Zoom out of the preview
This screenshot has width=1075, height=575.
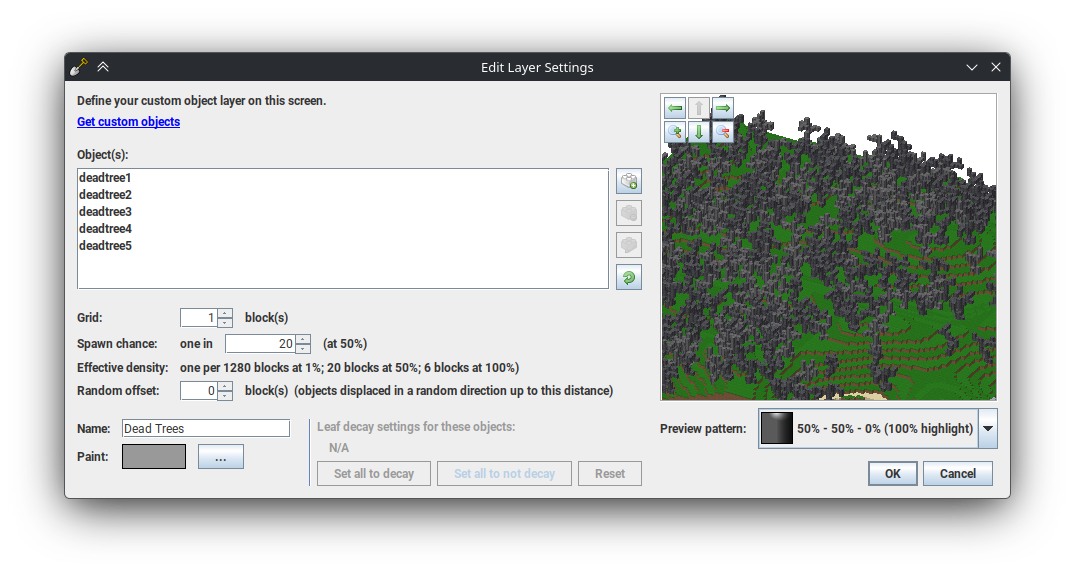click(722, 132)
